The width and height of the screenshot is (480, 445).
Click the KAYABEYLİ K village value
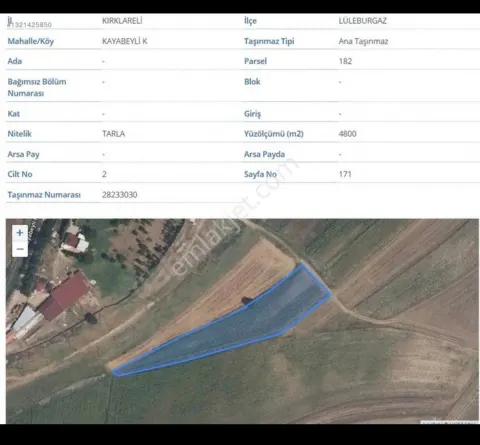tap(124, 41)
